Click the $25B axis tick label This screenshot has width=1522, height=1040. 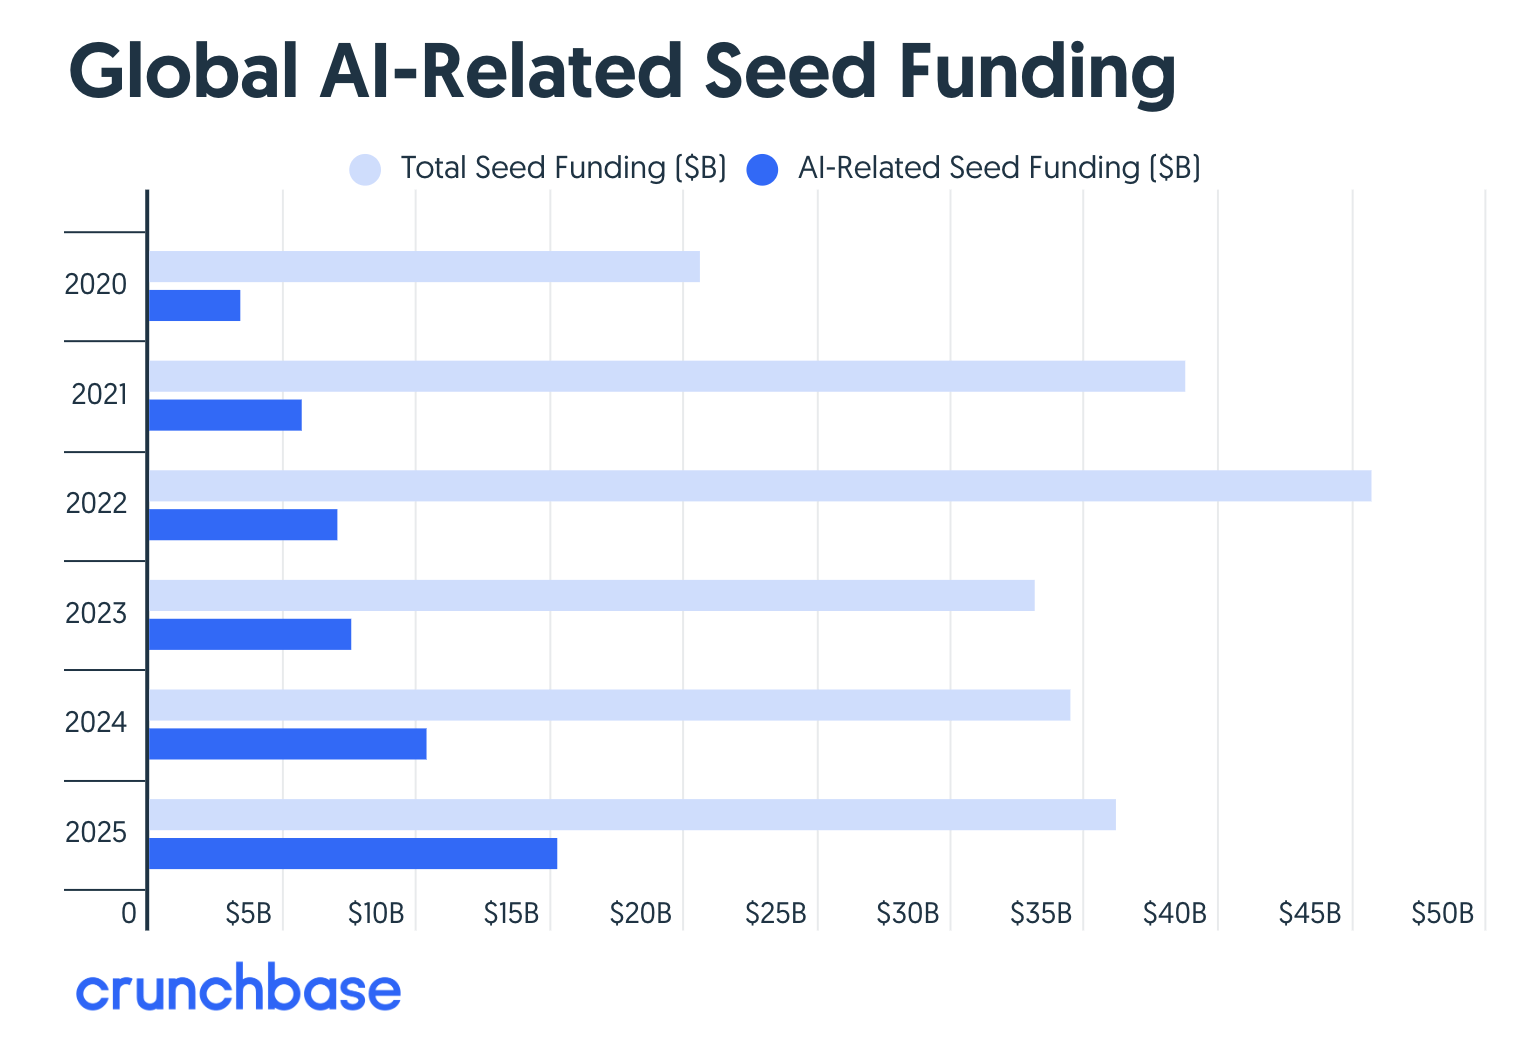click(x=775, y=913)
